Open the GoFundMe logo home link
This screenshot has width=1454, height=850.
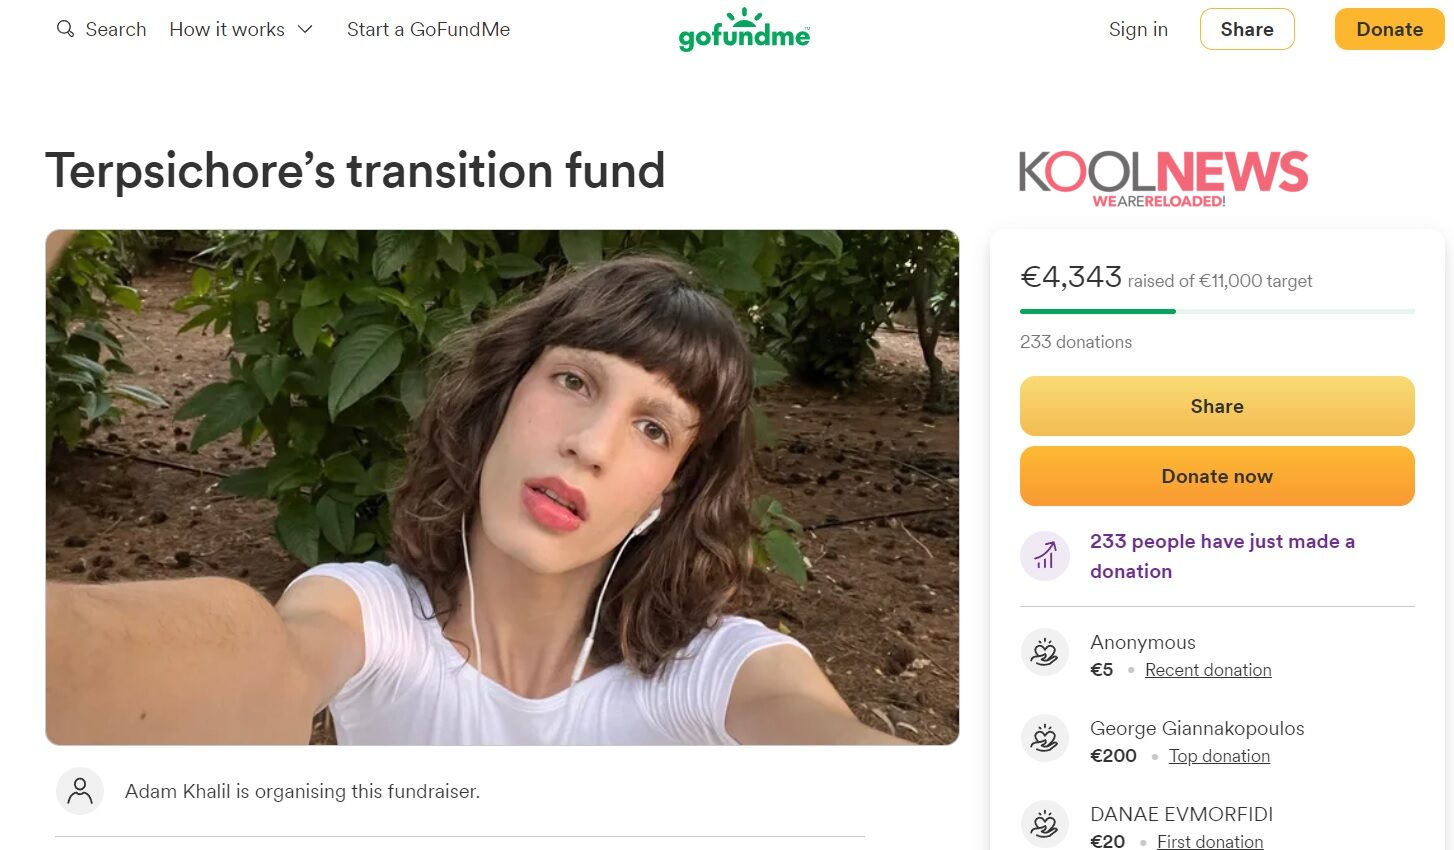point(744,30)
